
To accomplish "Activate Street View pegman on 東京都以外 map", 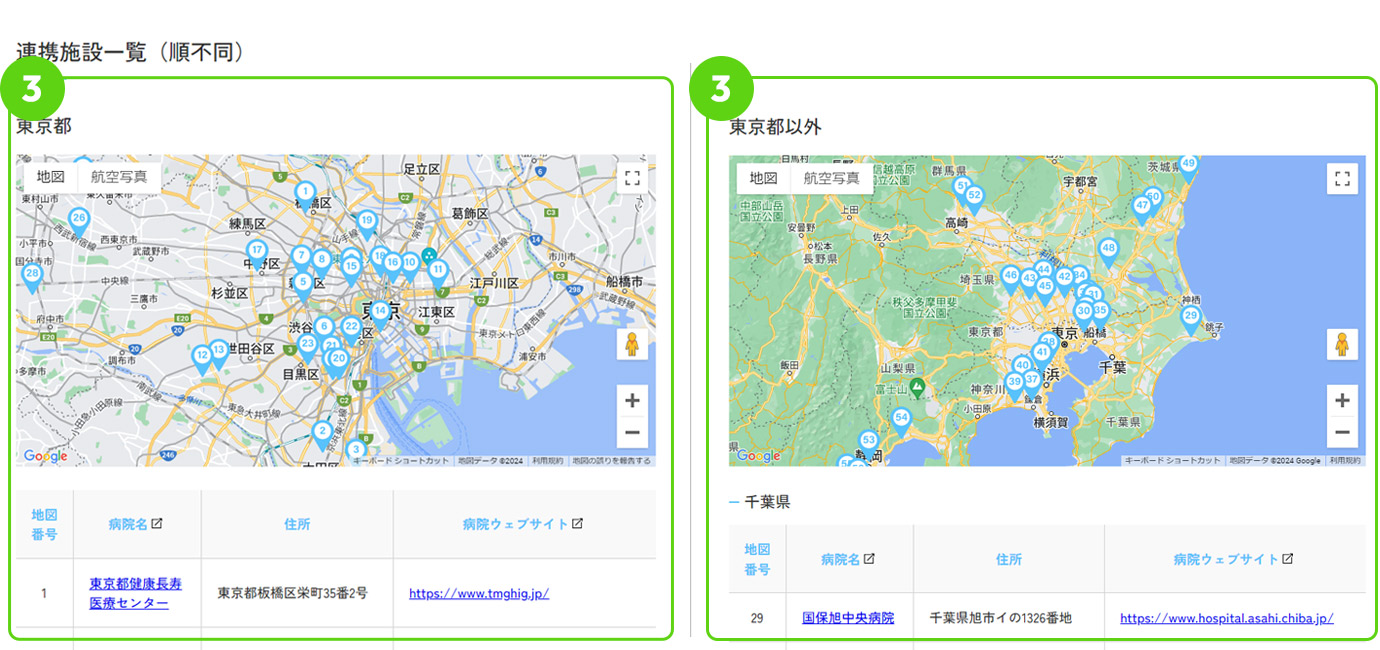I will [x=1341, y=344].
